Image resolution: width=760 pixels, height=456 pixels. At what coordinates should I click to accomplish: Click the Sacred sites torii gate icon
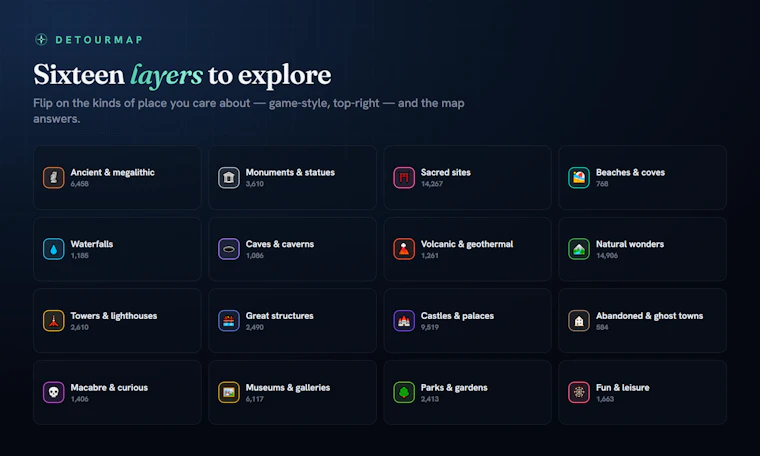[404, 177]
